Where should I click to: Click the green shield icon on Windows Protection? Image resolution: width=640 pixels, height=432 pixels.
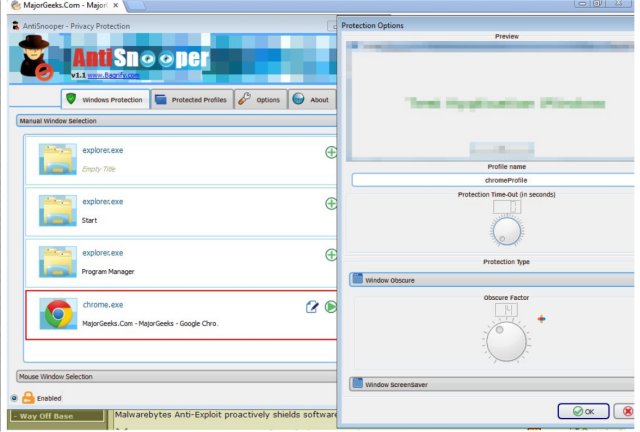(71, 99)
